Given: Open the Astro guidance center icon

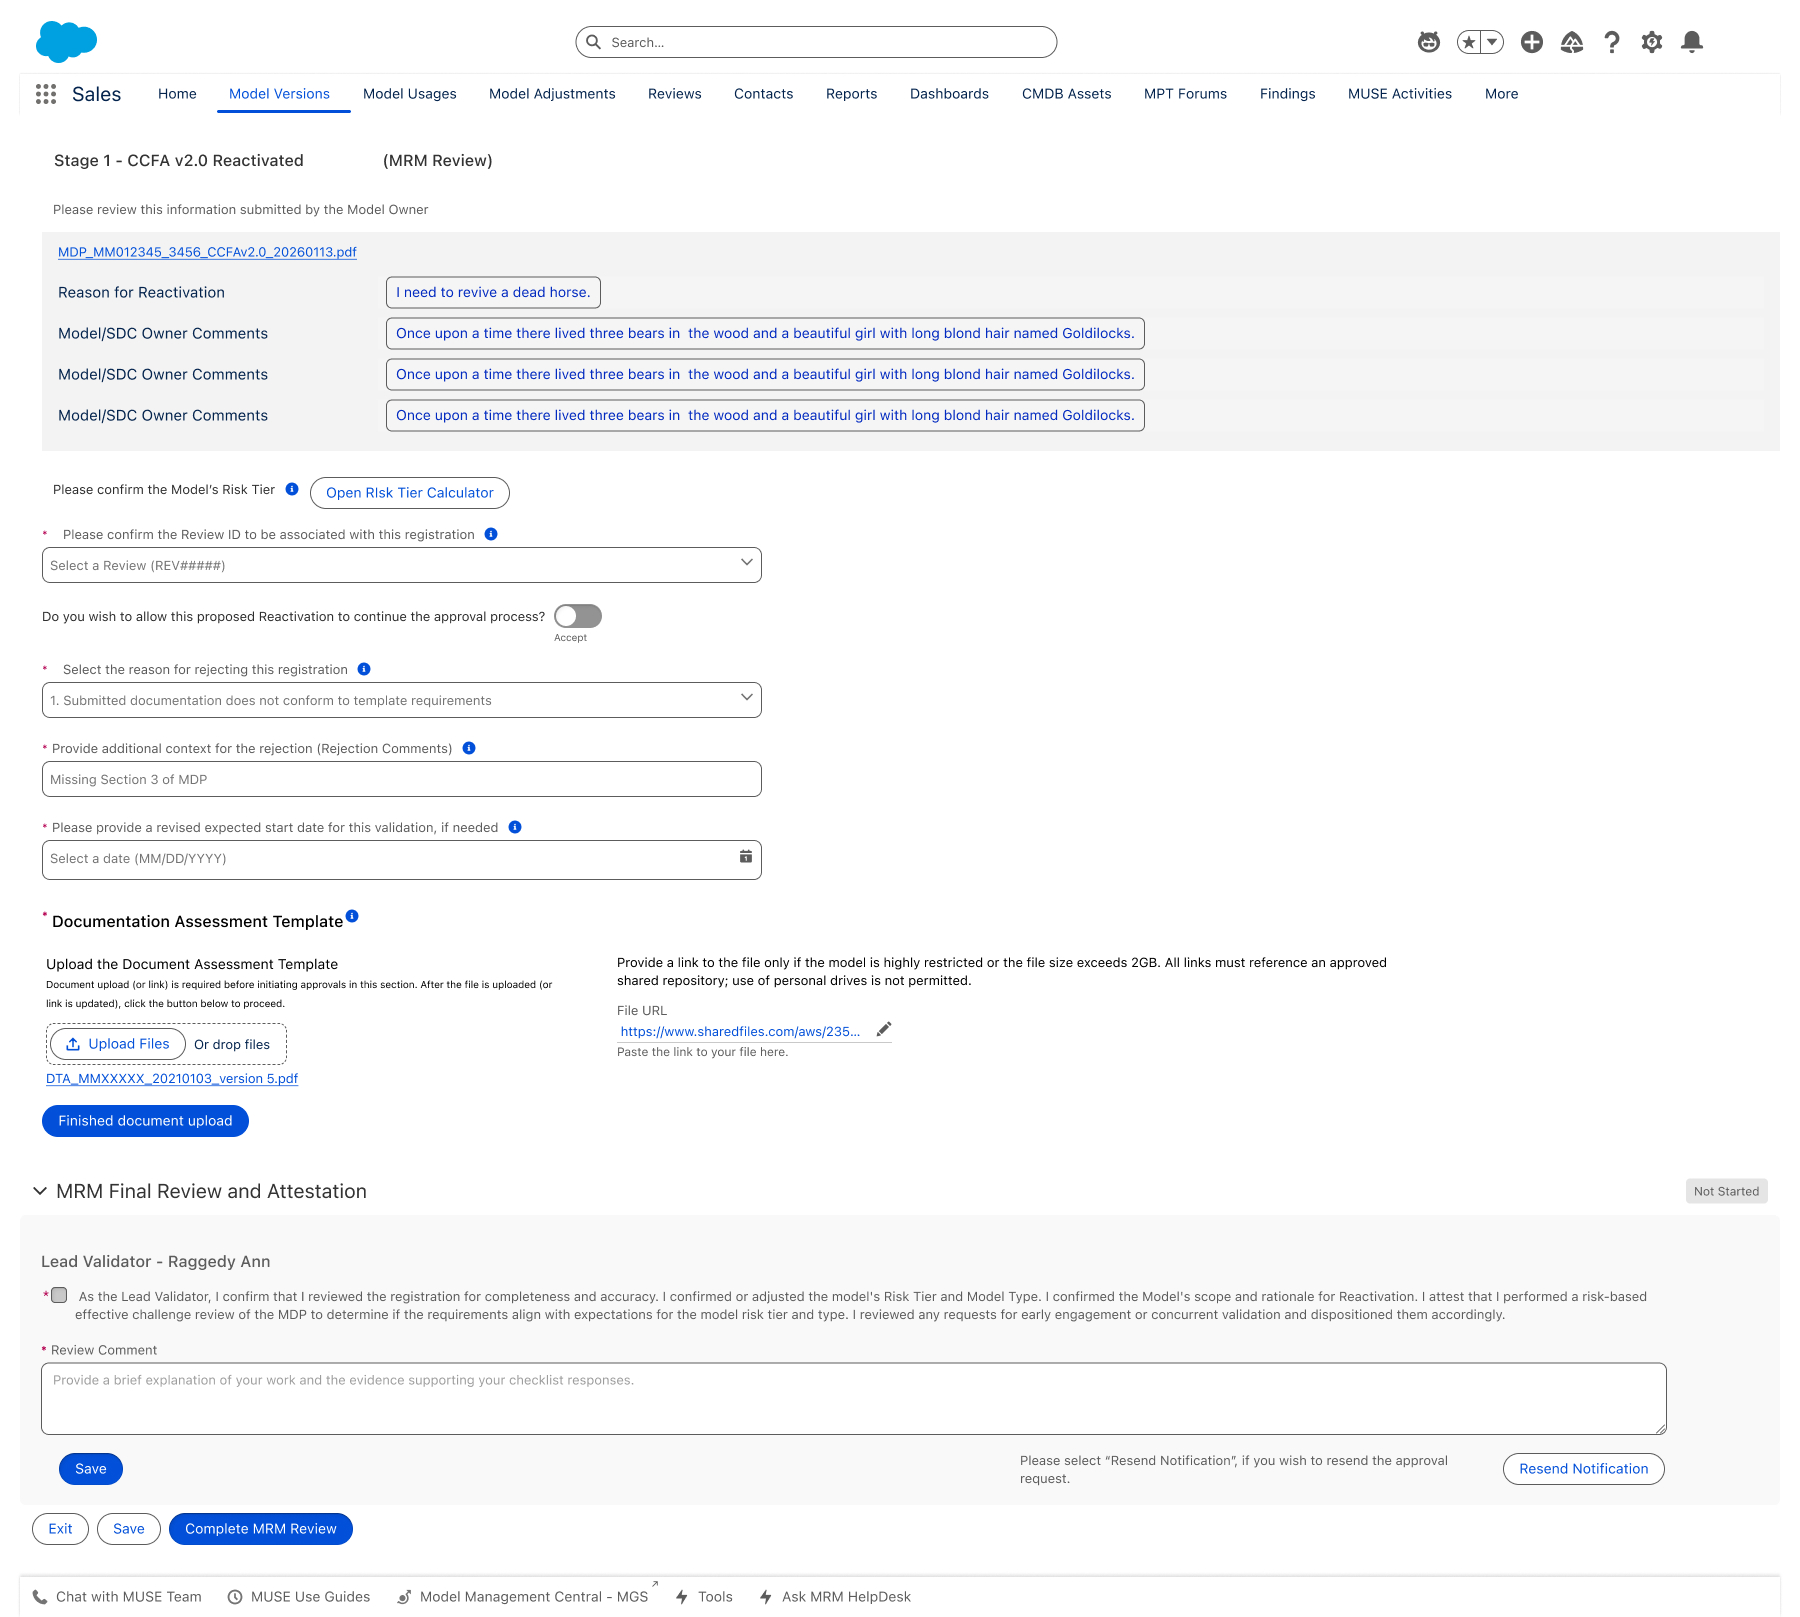Looking at the screenshot, I should 1429,42.
